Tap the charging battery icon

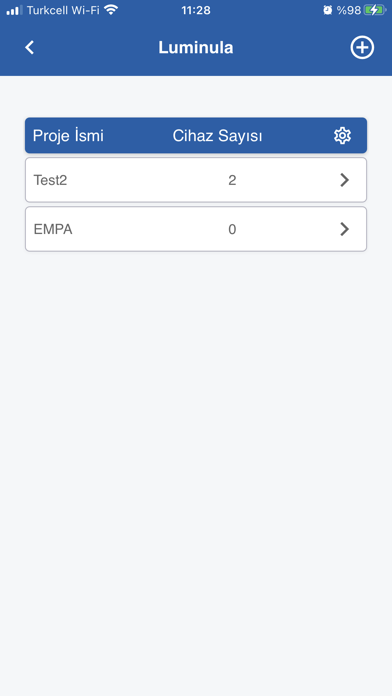pos(375,10)
